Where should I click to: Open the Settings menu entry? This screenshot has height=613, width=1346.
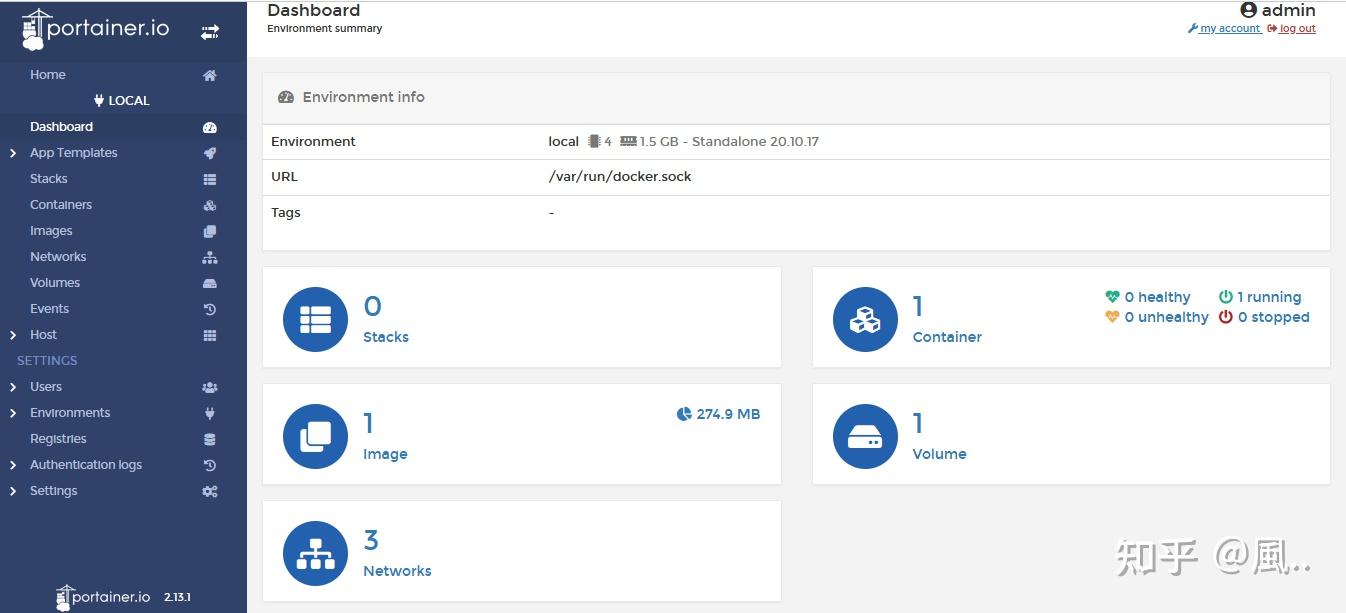[53, 490]
